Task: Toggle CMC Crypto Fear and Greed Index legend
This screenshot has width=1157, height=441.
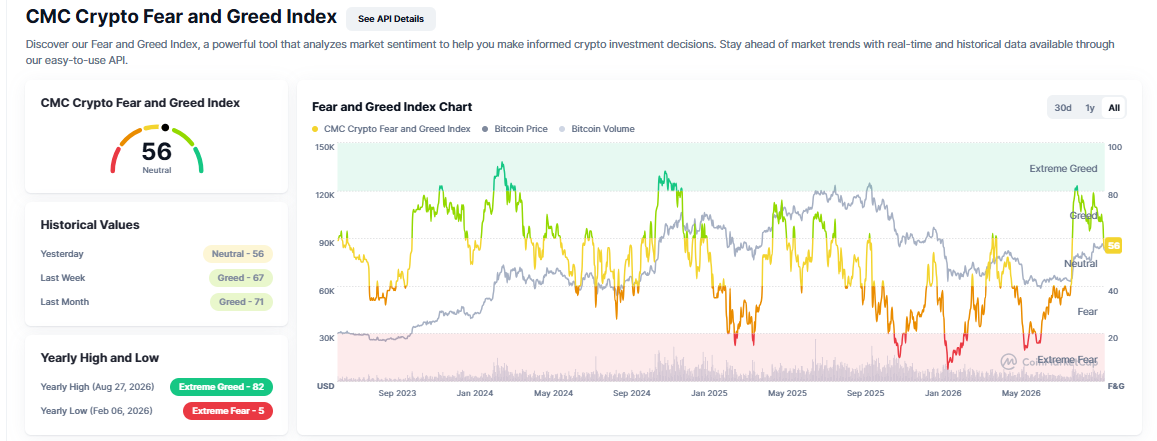Action: click(x=391, y=128)
